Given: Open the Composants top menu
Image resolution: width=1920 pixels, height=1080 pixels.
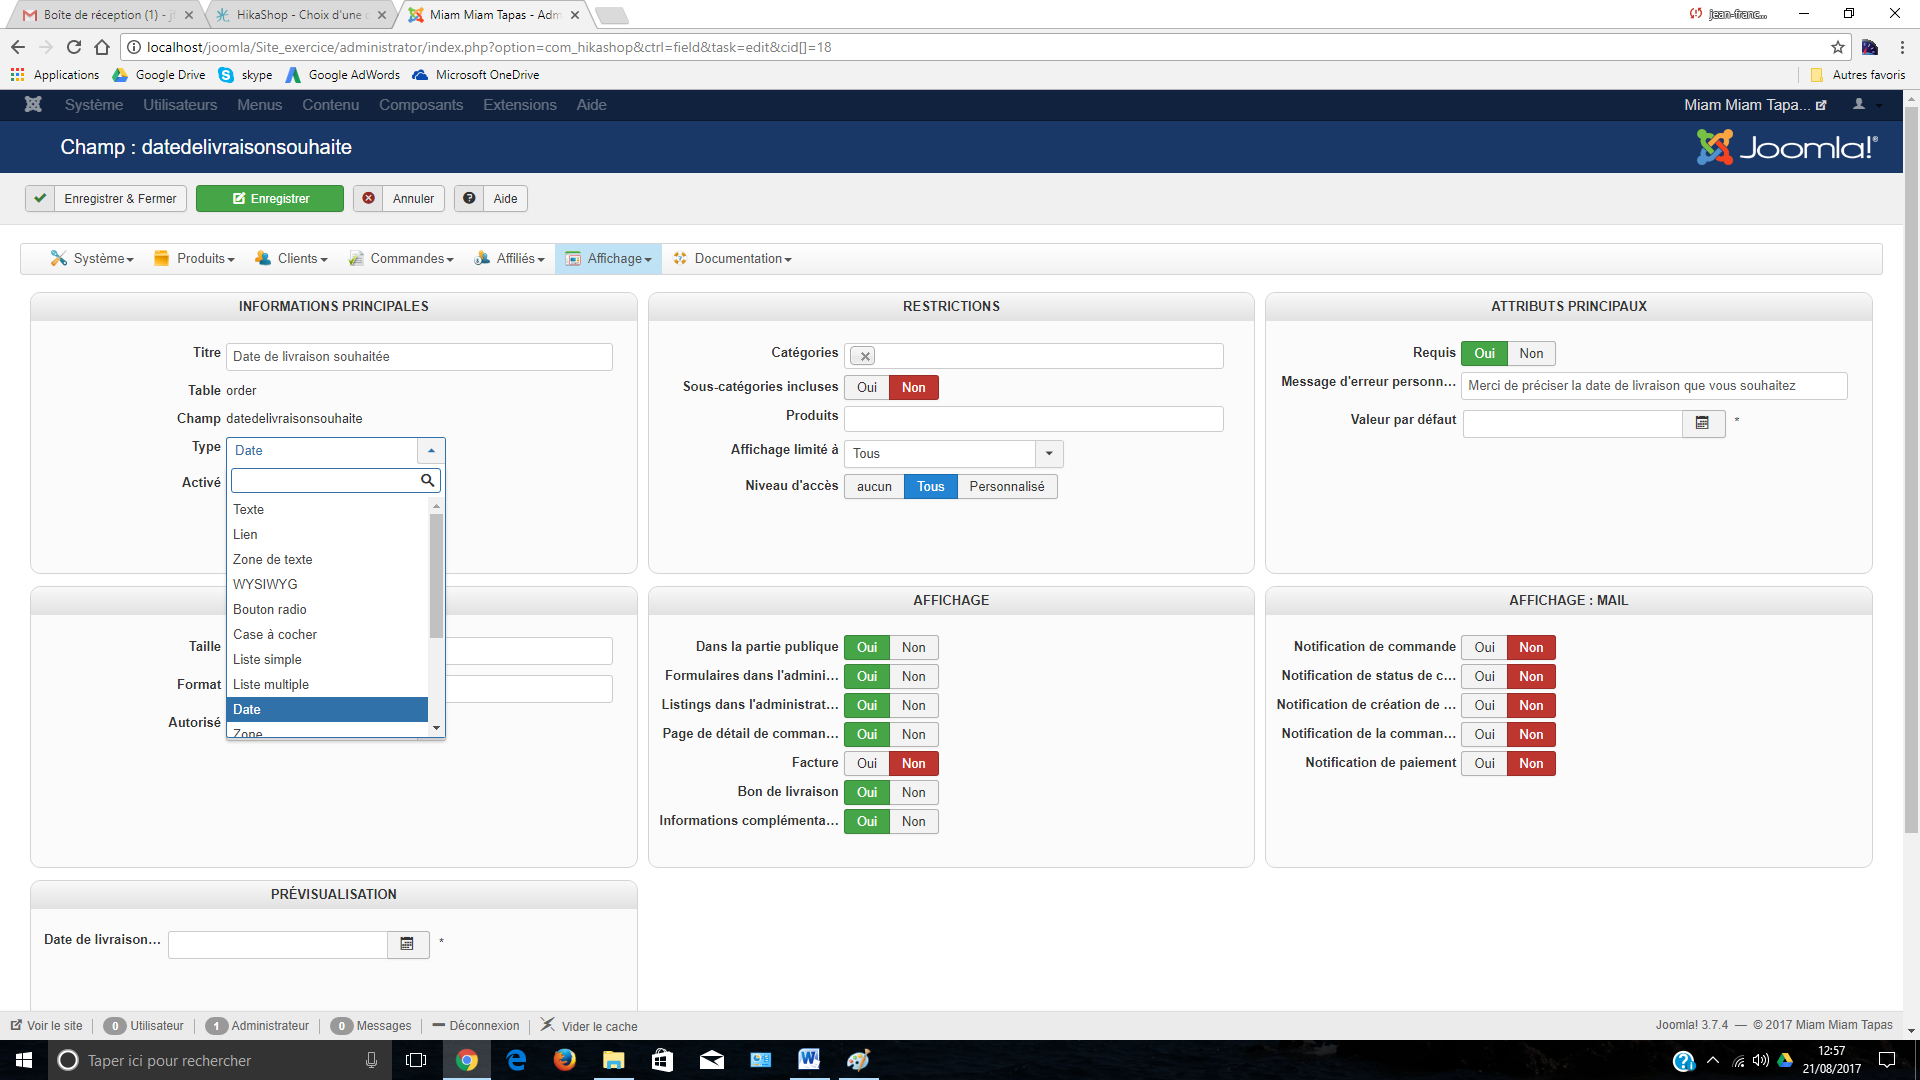Looking at the screenshot, I should pyautogui.click(x=420, y=105).
